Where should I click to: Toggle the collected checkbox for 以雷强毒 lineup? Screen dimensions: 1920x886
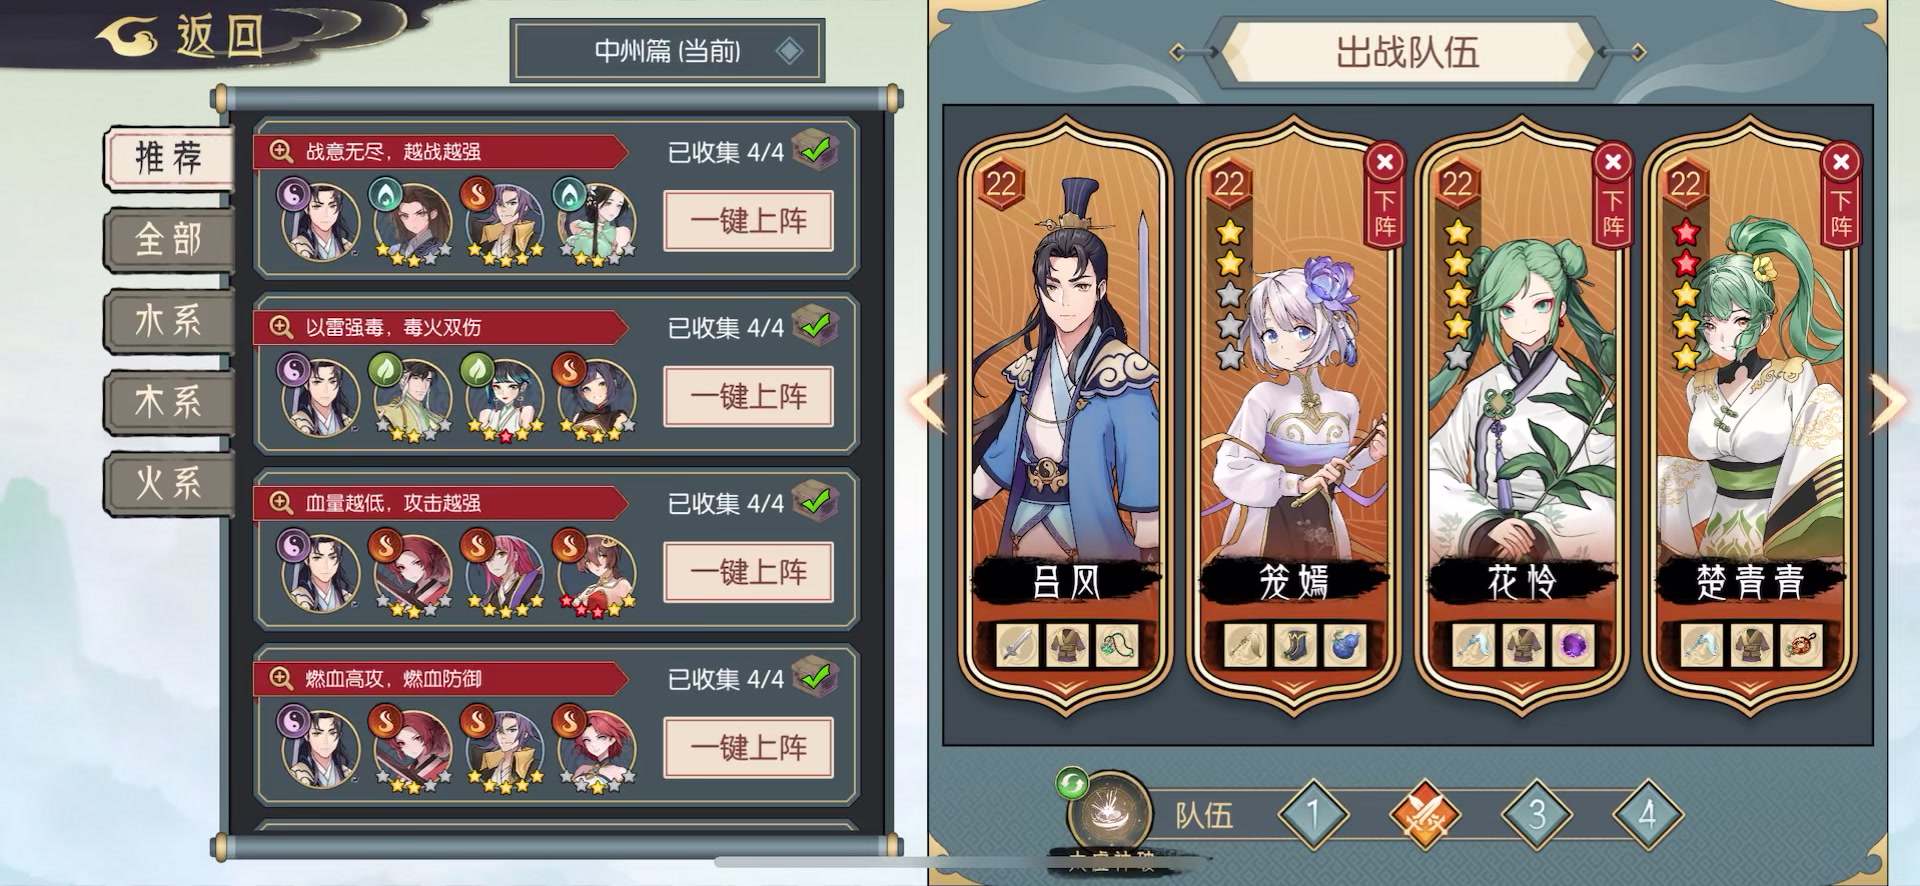[x=816, y=326]
